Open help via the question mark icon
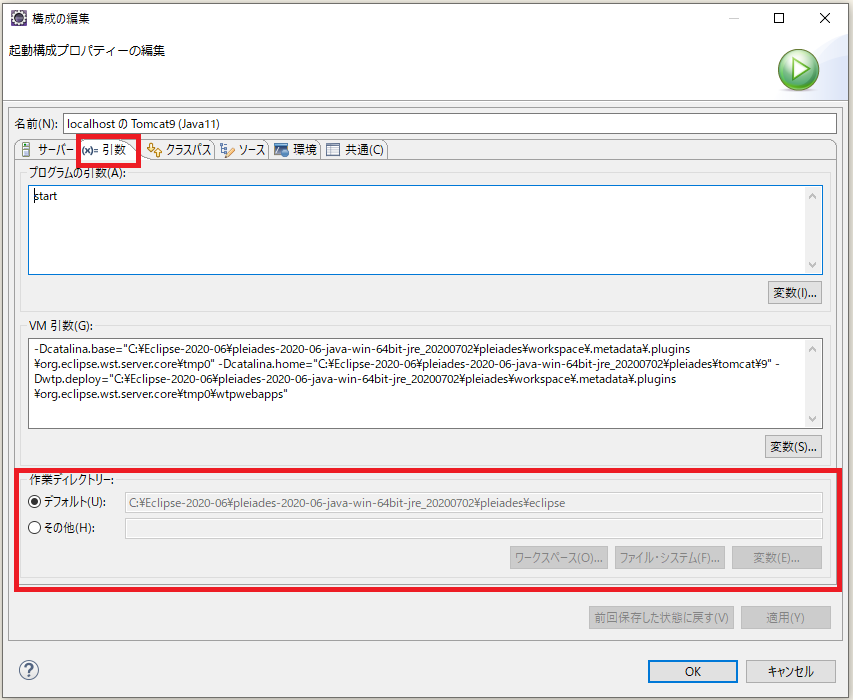Viewport: 853px width, 700px height. click(29, 670)
